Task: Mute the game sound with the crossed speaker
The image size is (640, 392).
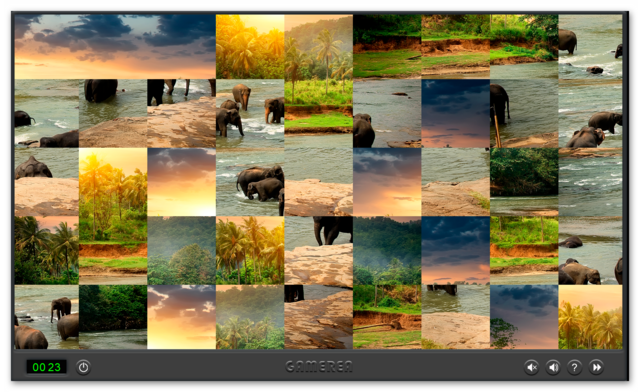Action: [x=531, y=368]
